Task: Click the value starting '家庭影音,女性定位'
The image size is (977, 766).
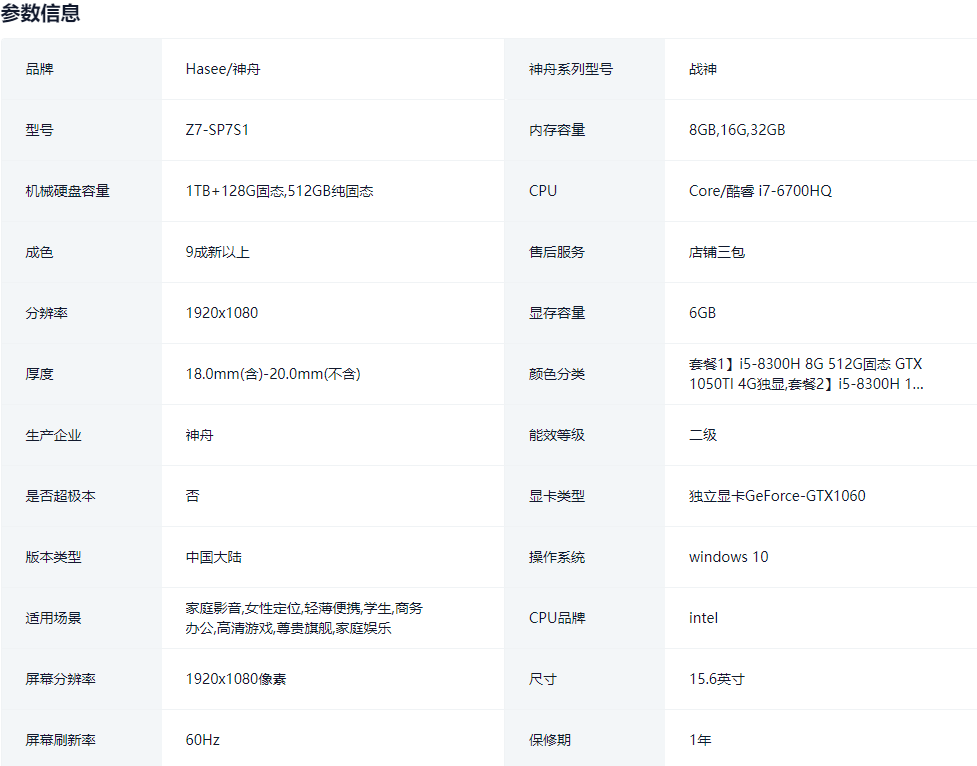Action: click(304, 618)
